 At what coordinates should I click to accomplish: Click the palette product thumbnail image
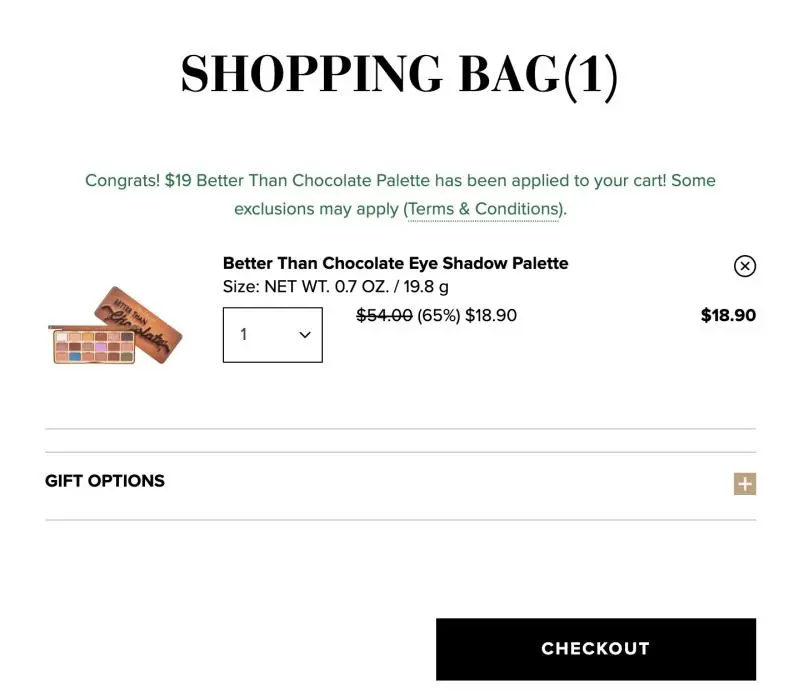[x=117, y=324]
